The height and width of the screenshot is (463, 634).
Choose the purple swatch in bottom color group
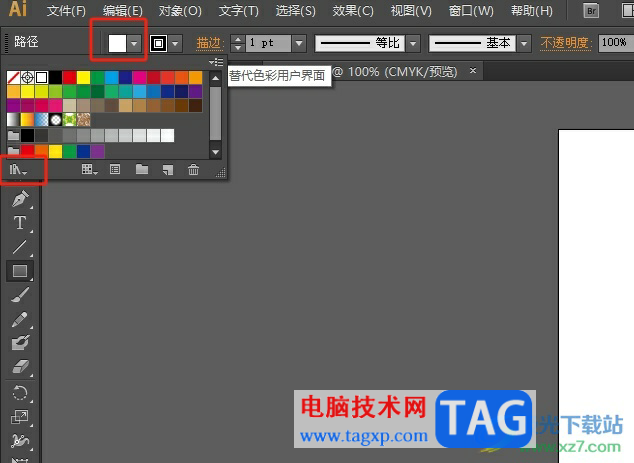pyautogui.click(x=97, y=151)
